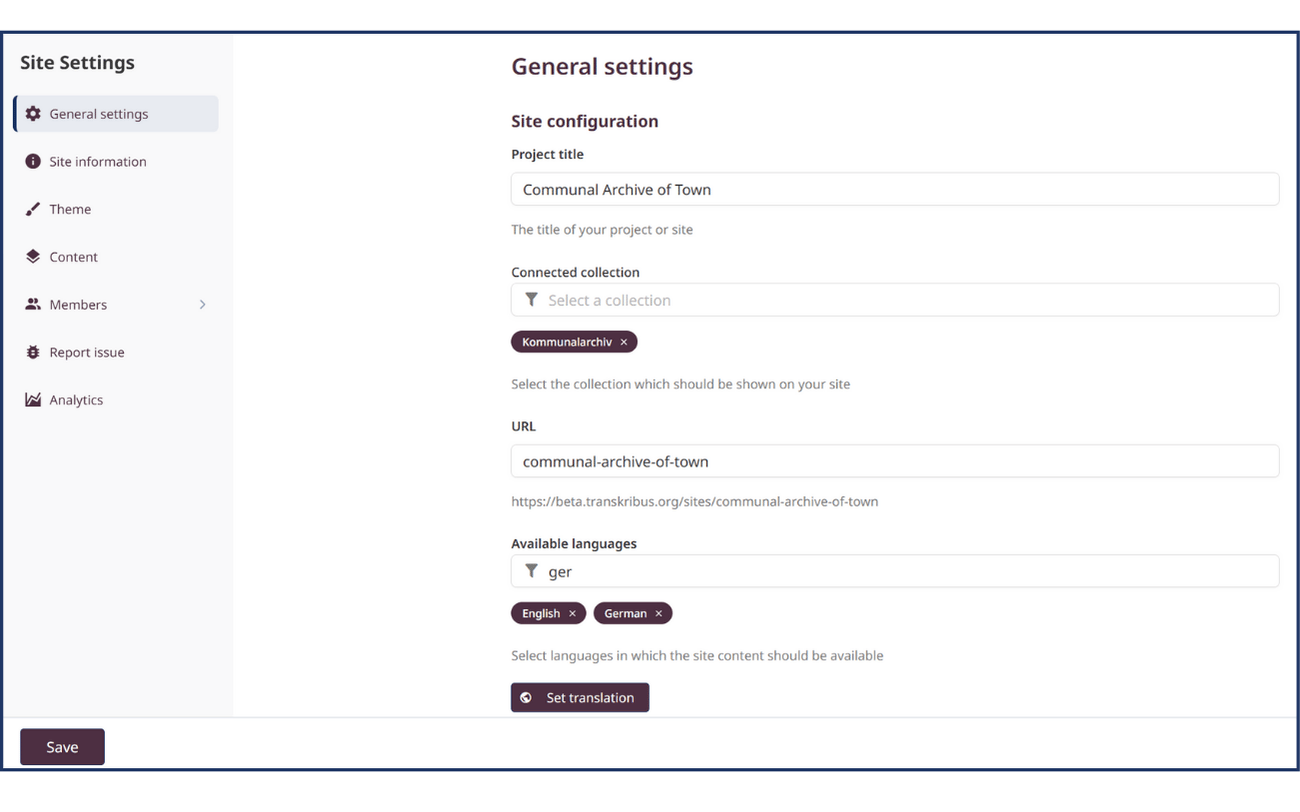Click the Save button
This screenshot has height=812, width=1300.
[x=62, y=746]
